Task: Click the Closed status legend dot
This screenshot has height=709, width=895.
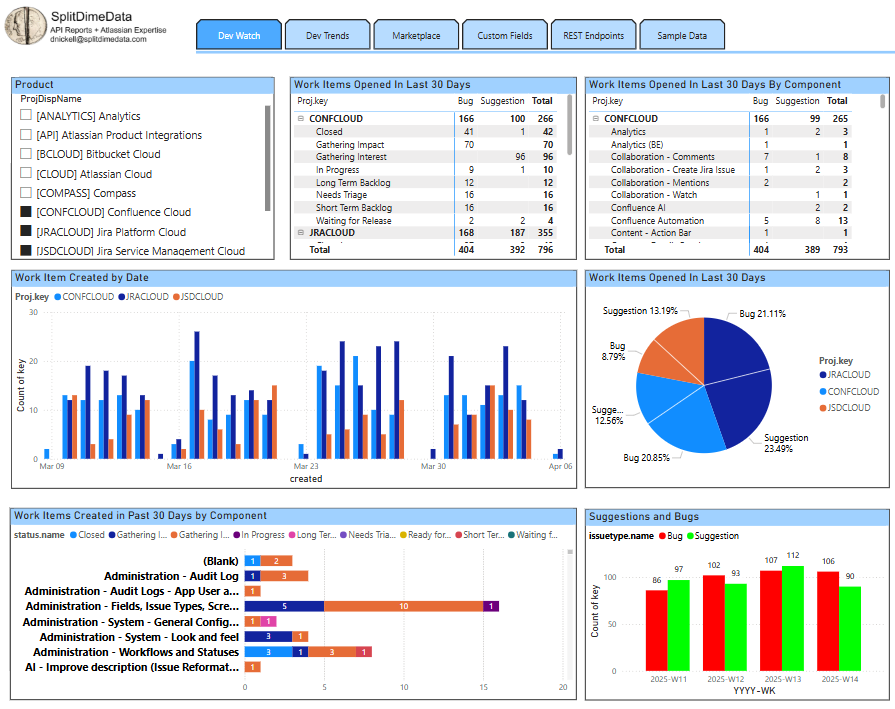Action: click(70, 534)
